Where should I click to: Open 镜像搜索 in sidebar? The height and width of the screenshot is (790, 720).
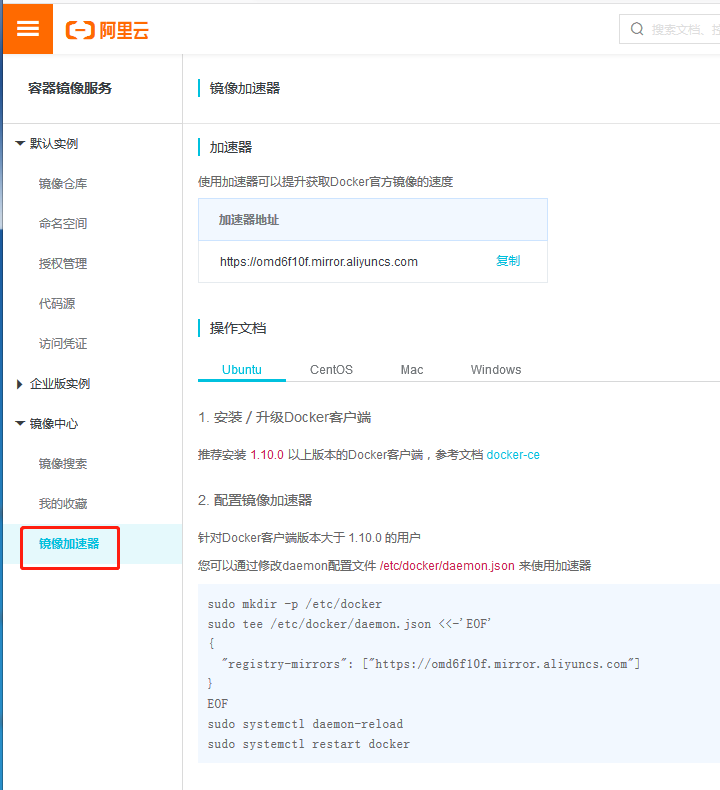[x=63, y=464]
